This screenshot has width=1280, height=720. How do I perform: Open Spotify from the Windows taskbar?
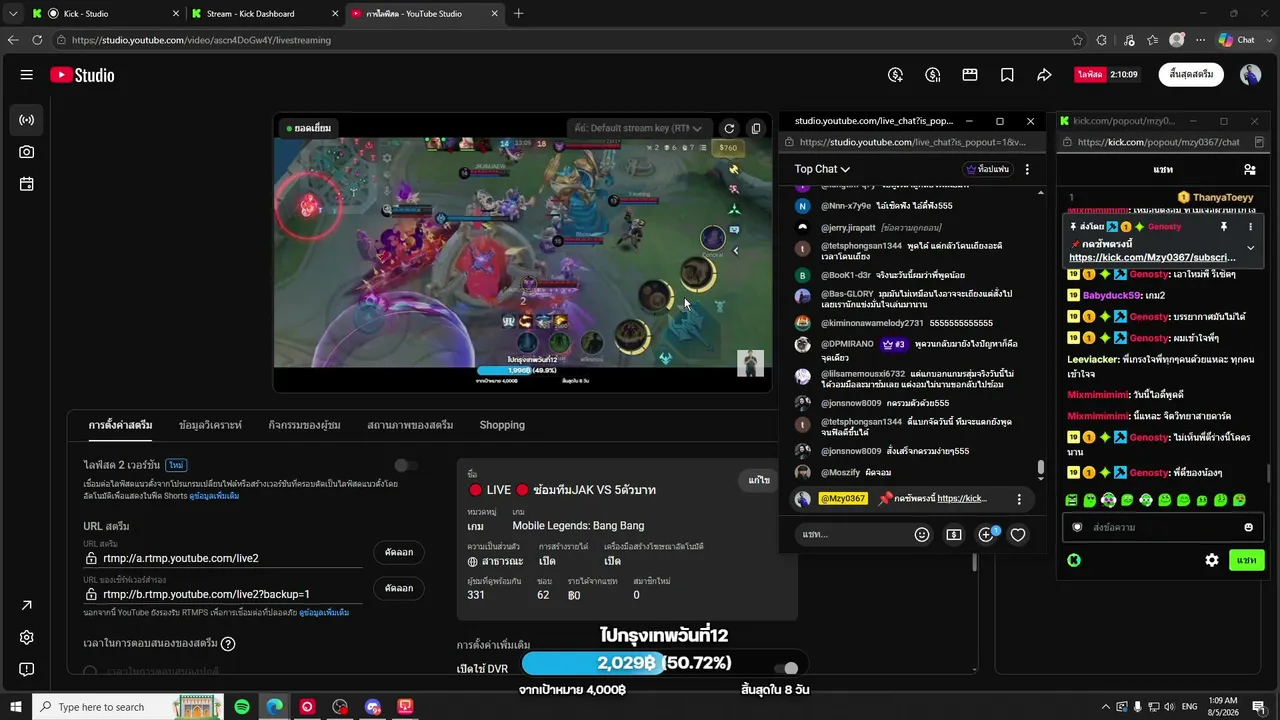pos(242,707)
